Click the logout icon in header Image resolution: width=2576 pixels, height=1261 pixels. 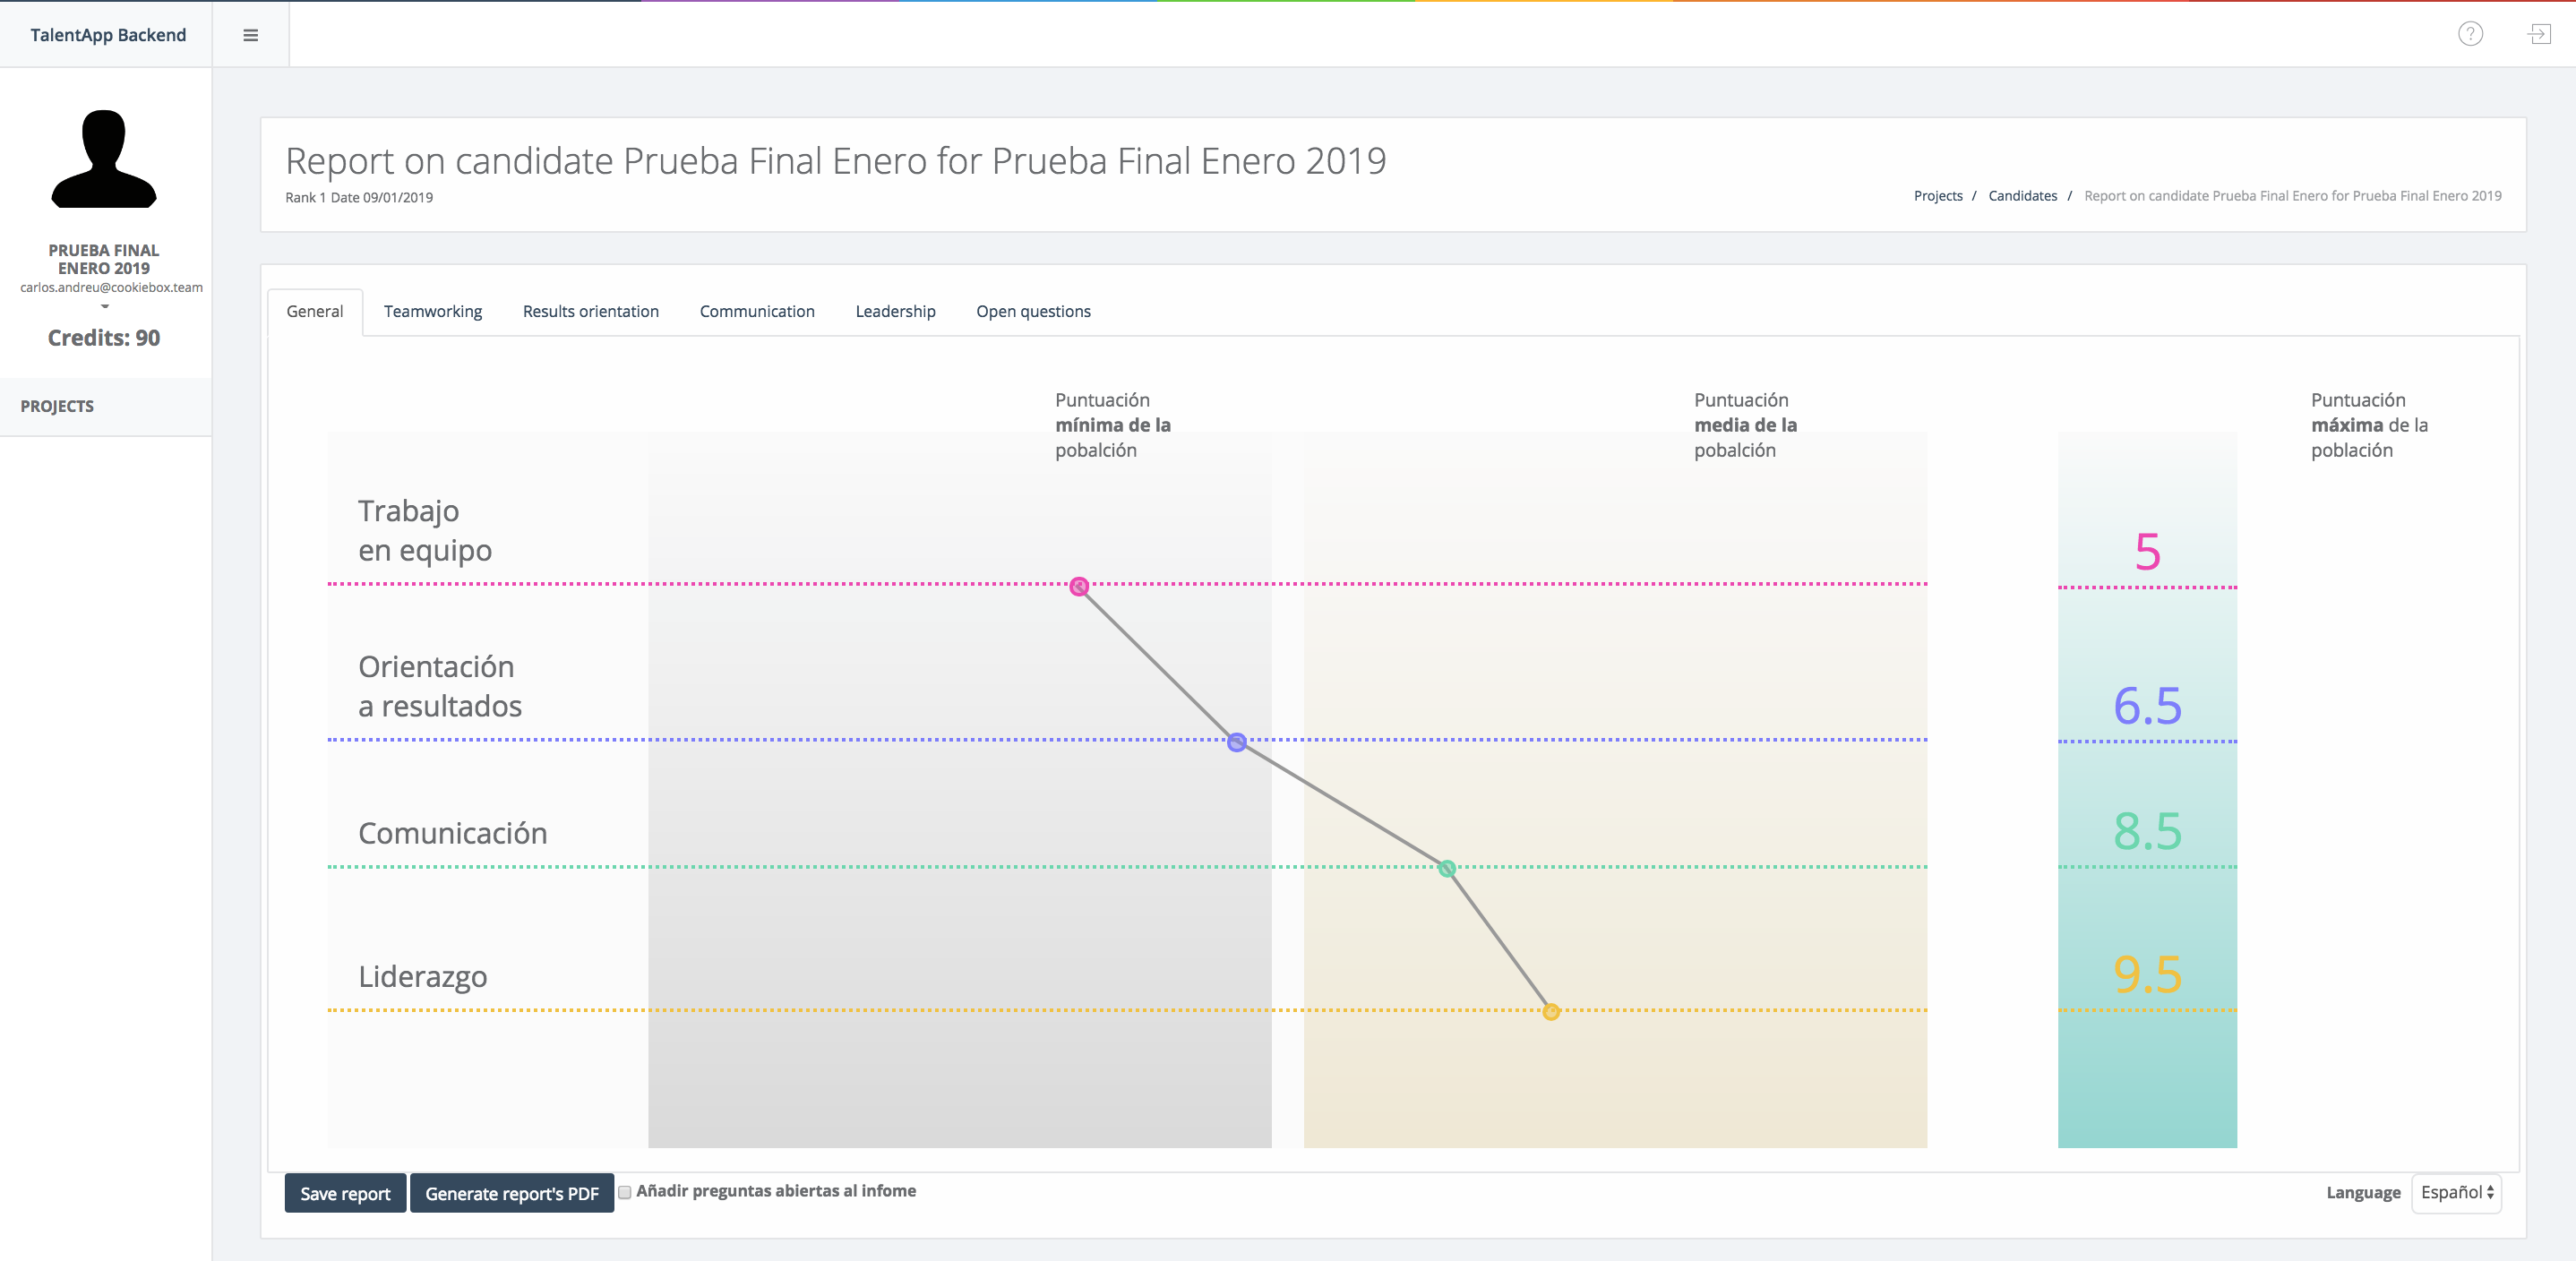pyautogui.click(x=2539, y=35)
